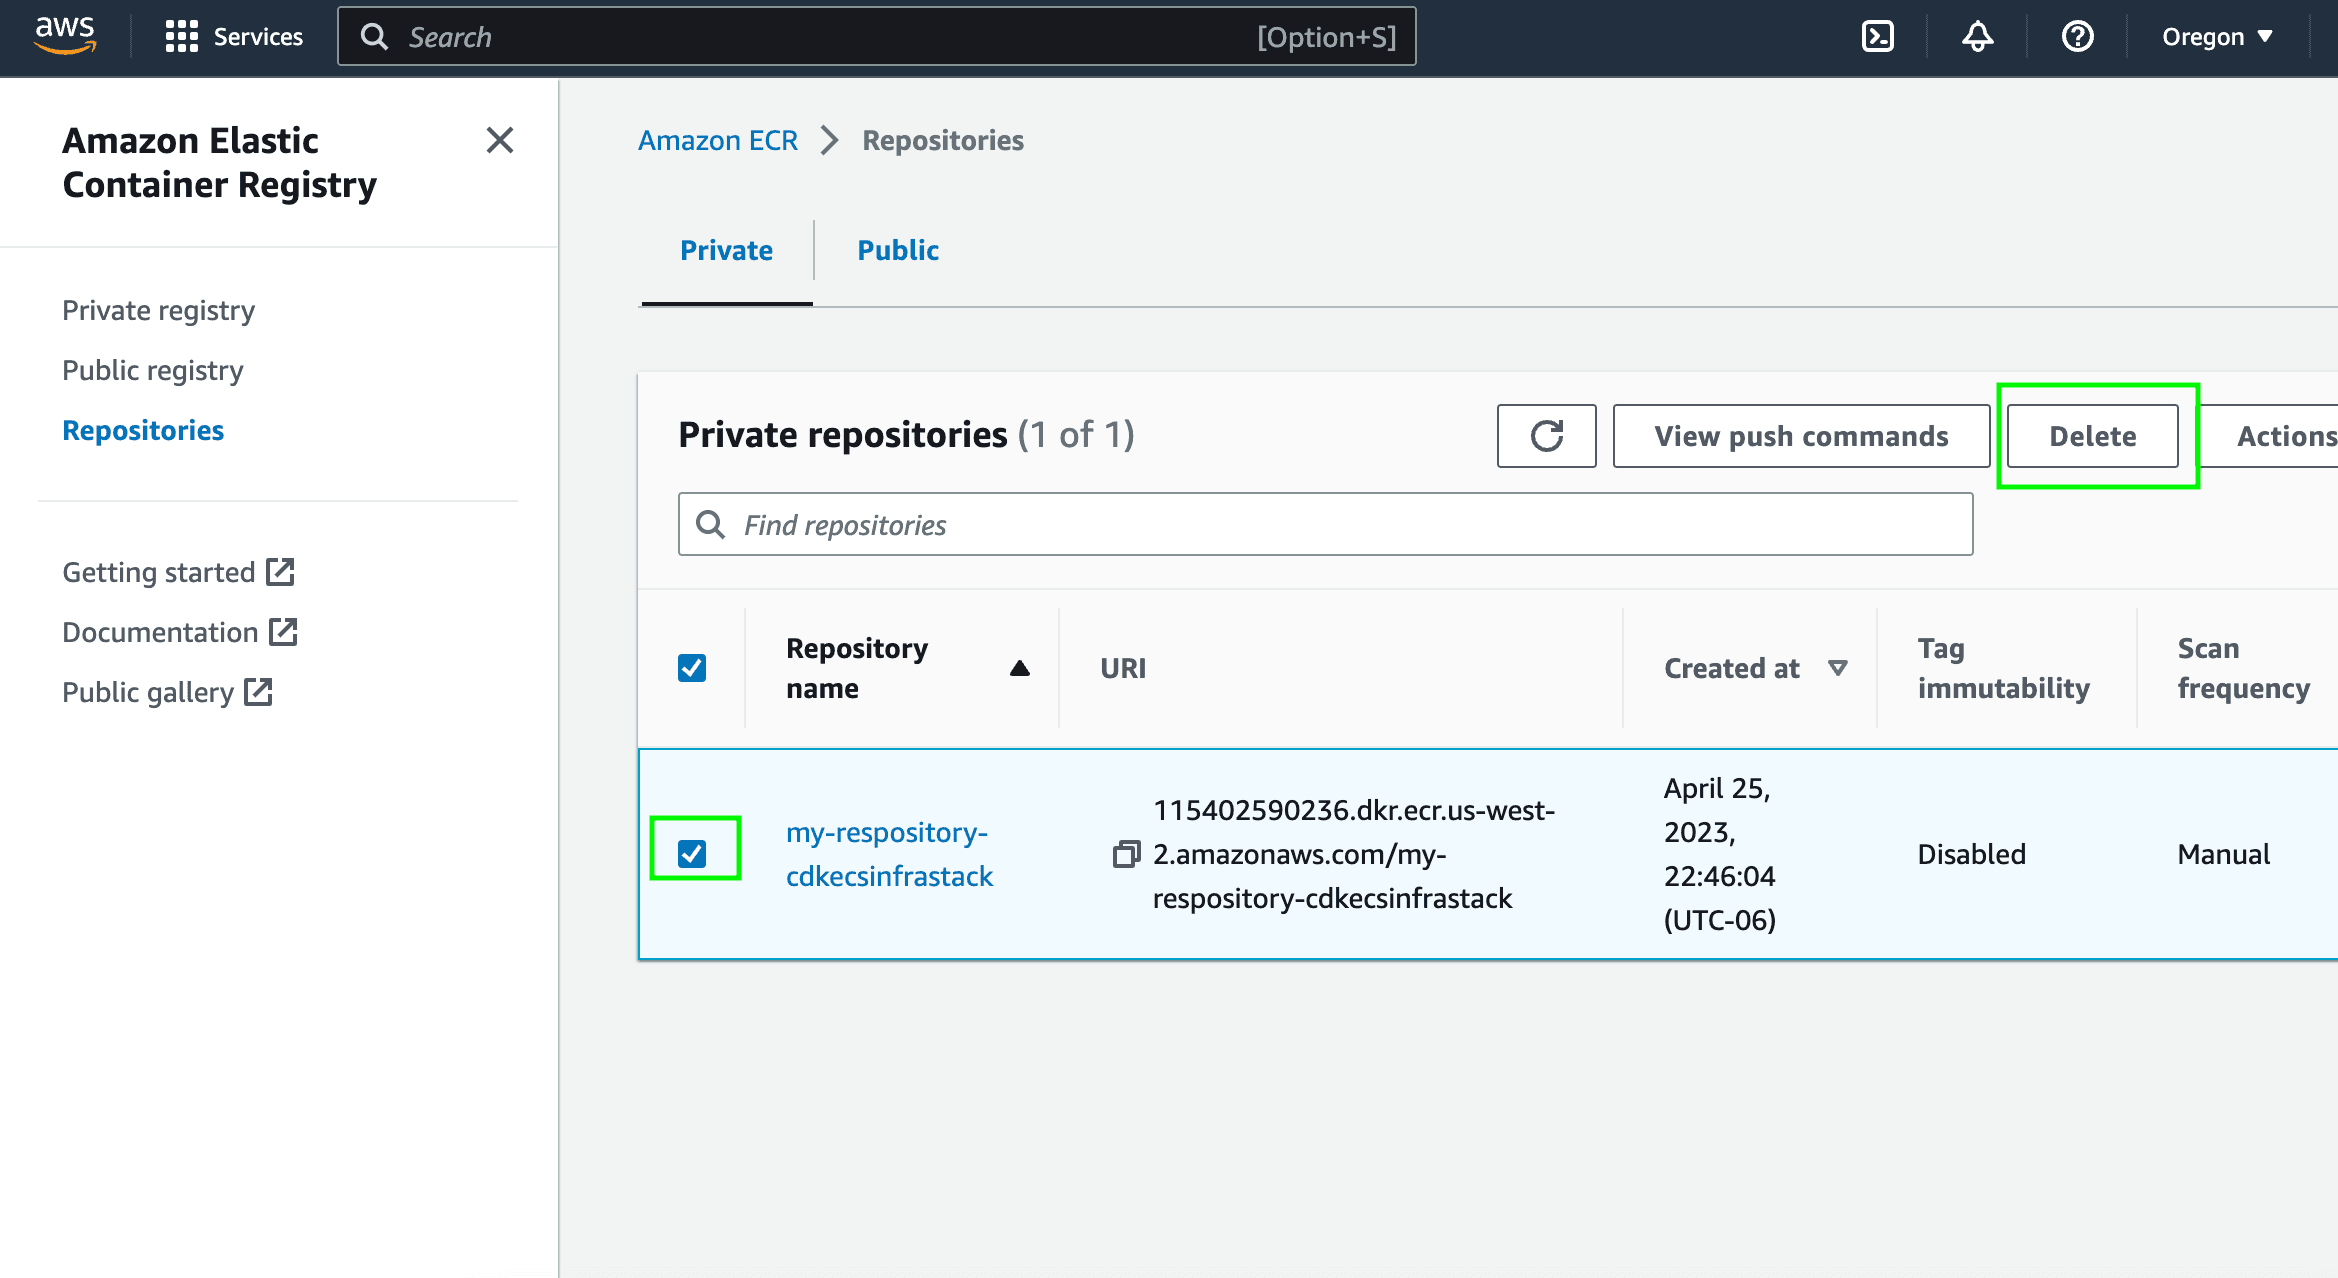Click the April 25, 2023 creation date
Image resolution: width=2338 pixels, height=1278 pixels.
[1720, 854]
